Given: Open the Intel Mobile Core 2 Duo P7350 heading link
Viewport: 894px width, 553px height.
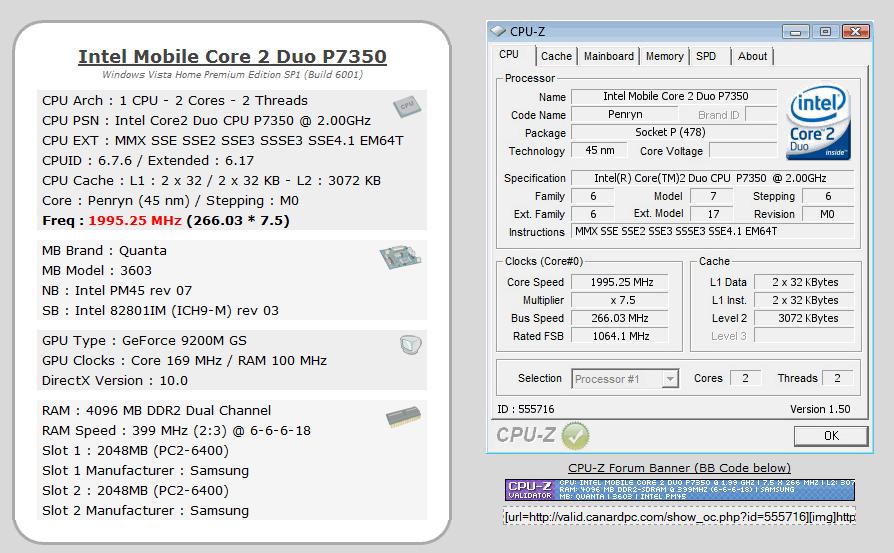Looking at the screenshot, I should (x=232, y=56).
